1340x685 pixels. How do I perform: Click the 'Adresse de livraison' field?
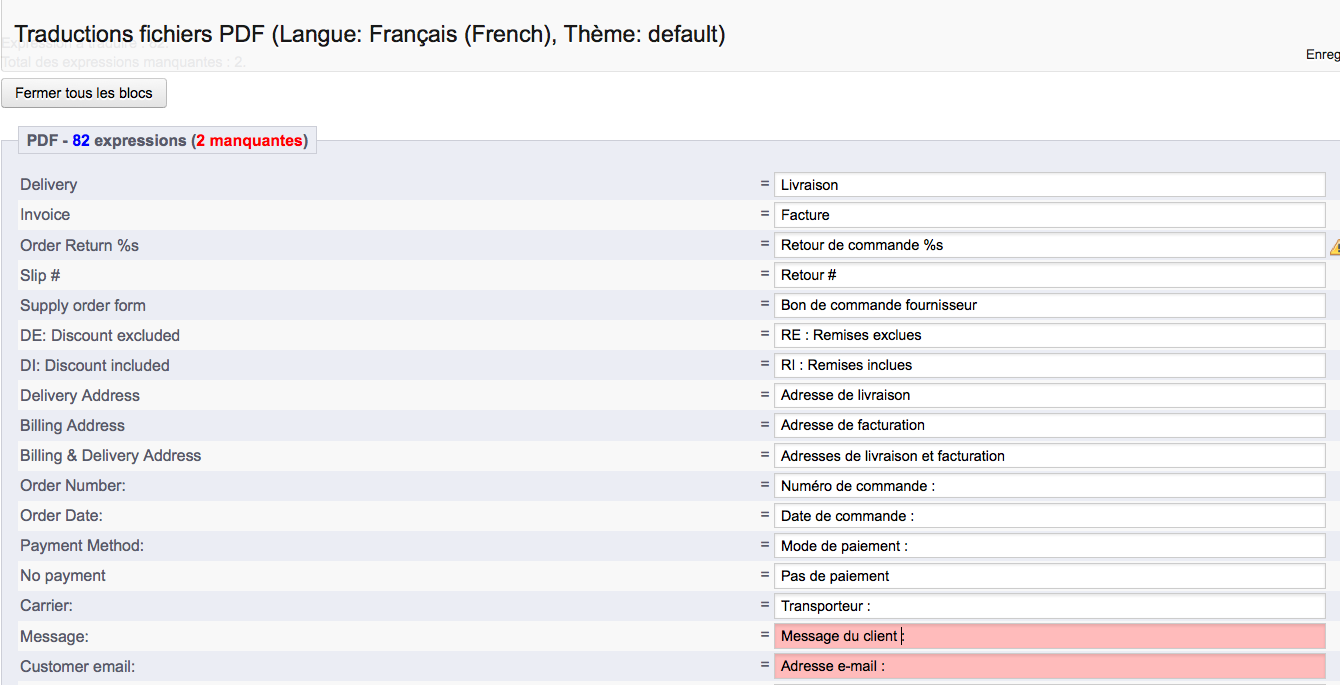(1049, 395)
